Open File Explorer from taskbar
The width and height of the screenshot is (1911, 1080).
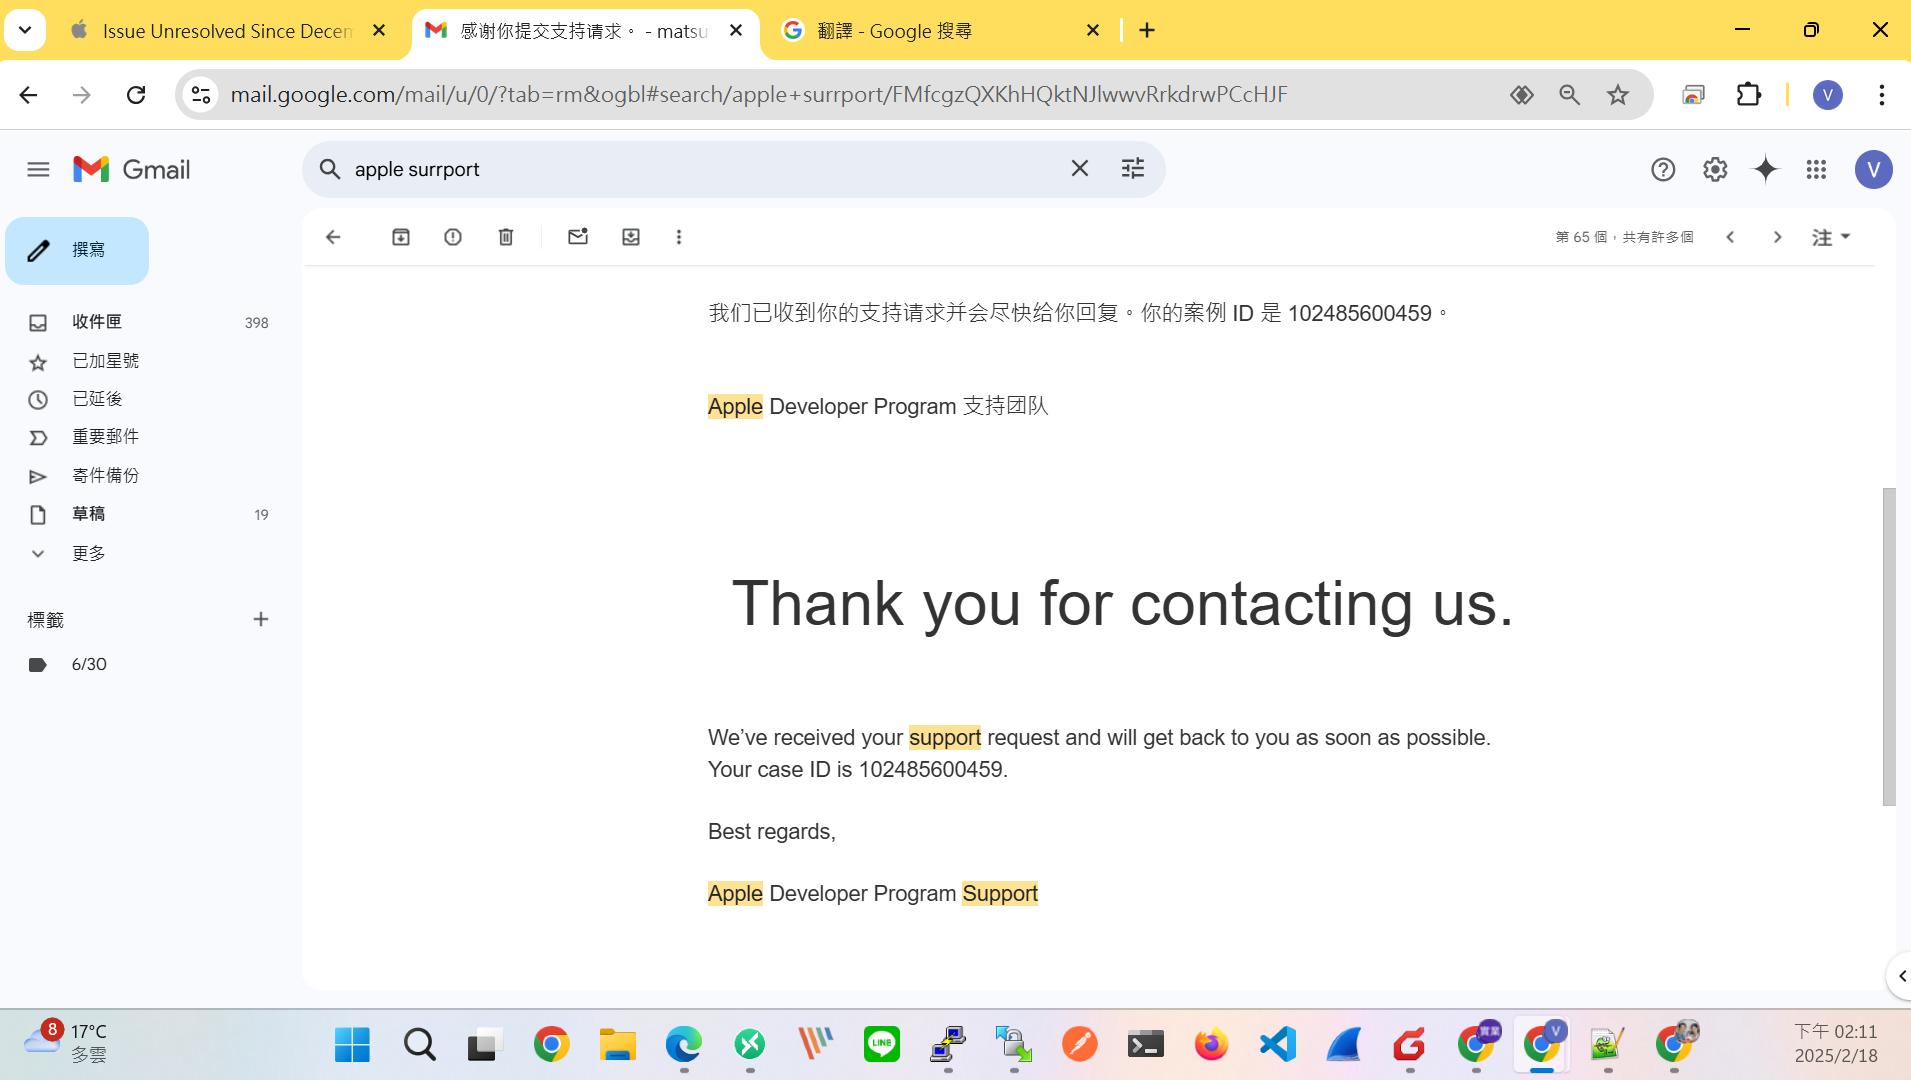point(617,1045)
